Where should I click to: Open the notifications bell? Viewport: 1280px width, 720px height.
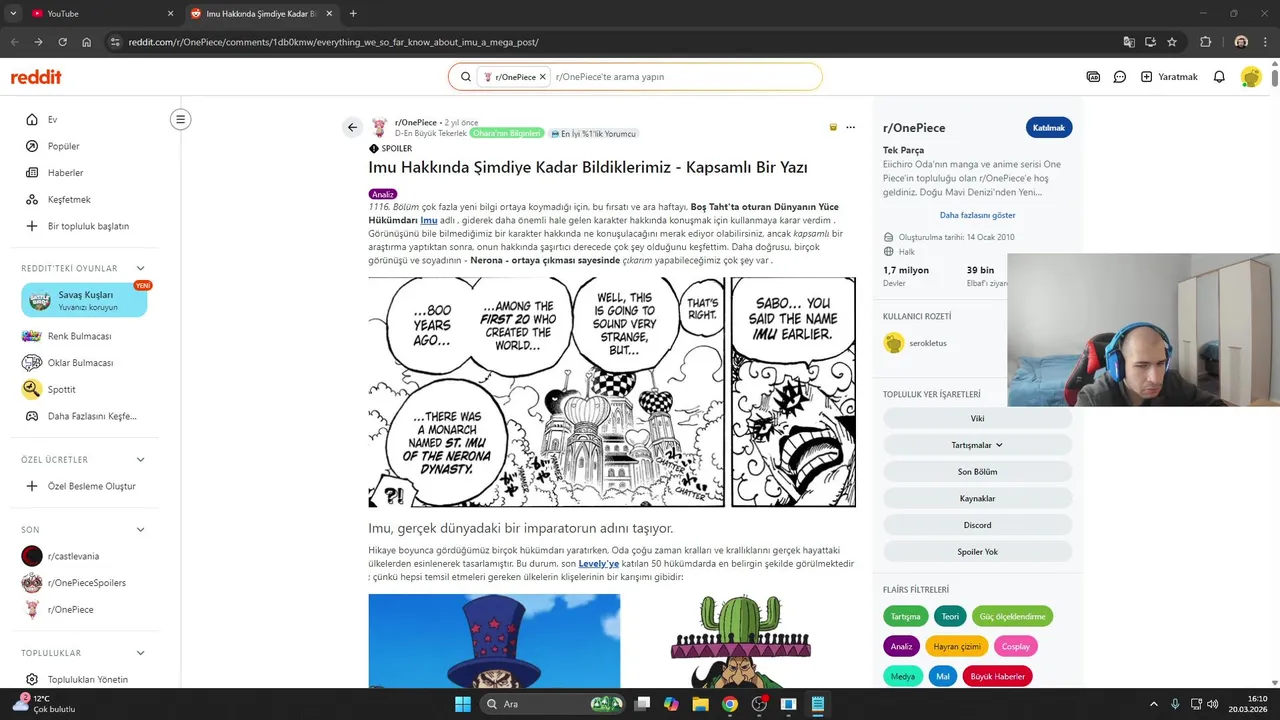coord(1219,77)
